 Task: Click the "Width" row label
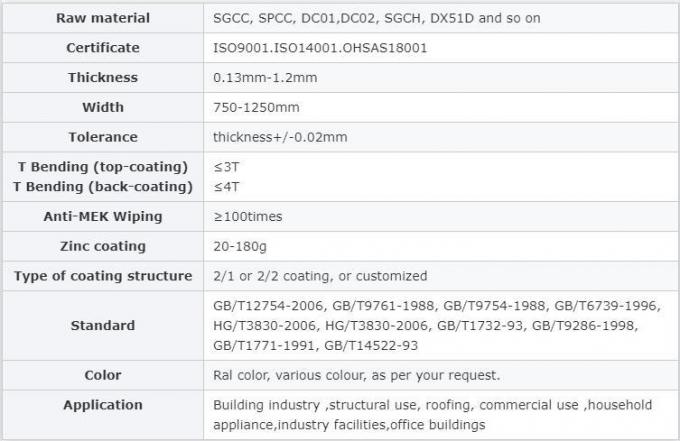103,107
